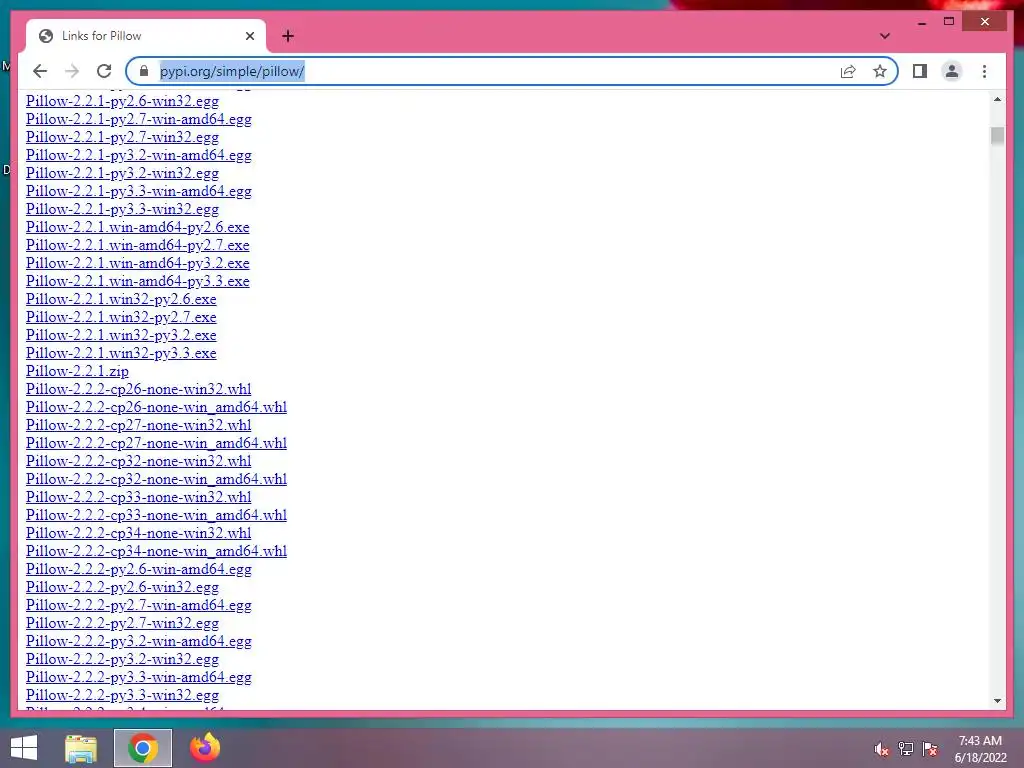Open the browser side panel

(920, 71)
